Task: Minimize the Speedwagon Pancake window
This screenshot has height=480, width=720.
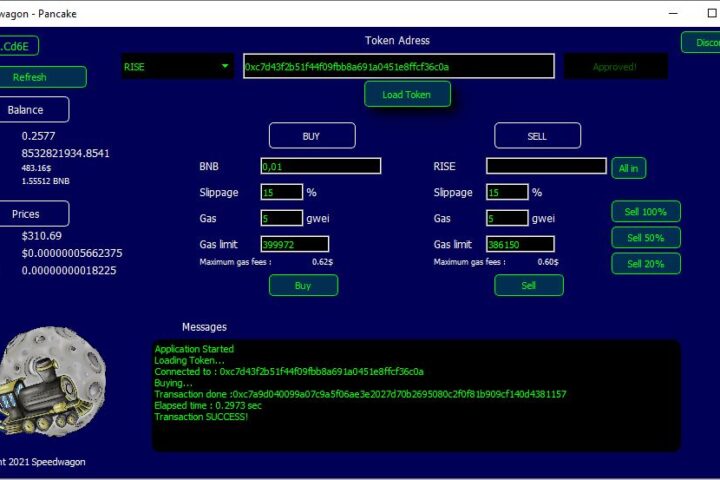Action: click(x=673, y=13)
